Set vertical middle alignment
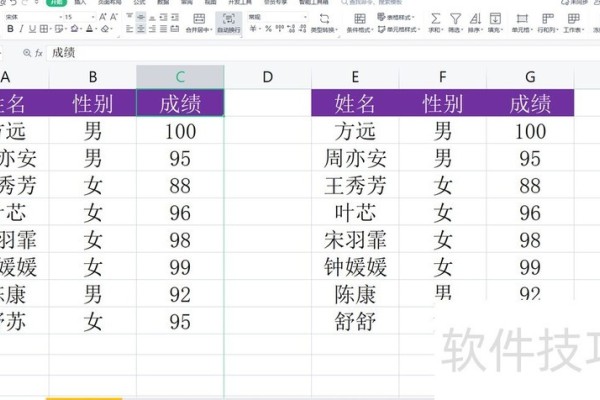The height and width of the screenshot is (400, 600). click(141, 17)
